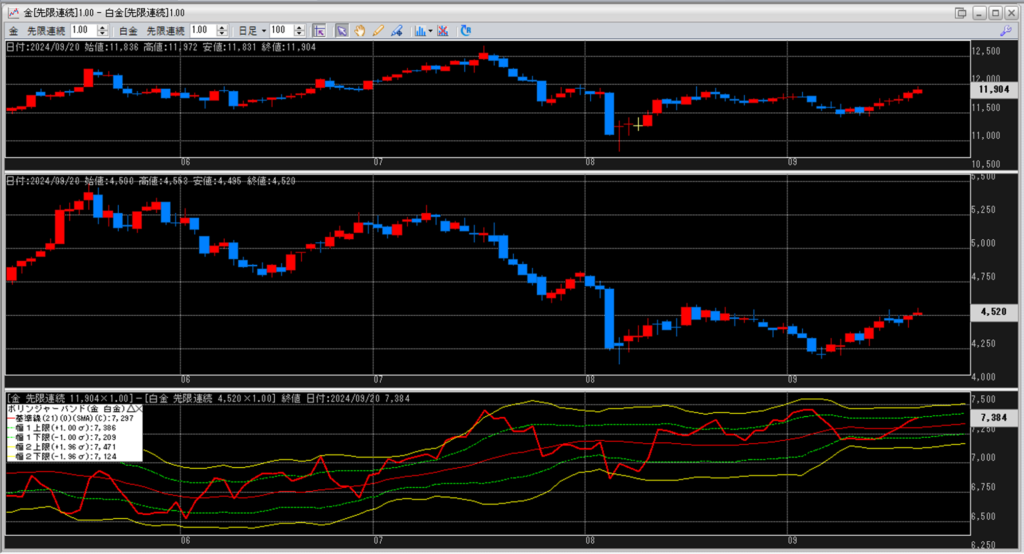Open the bar chart indicator icon
This screenshot has height=554, width=1024.
pos(419,31)
